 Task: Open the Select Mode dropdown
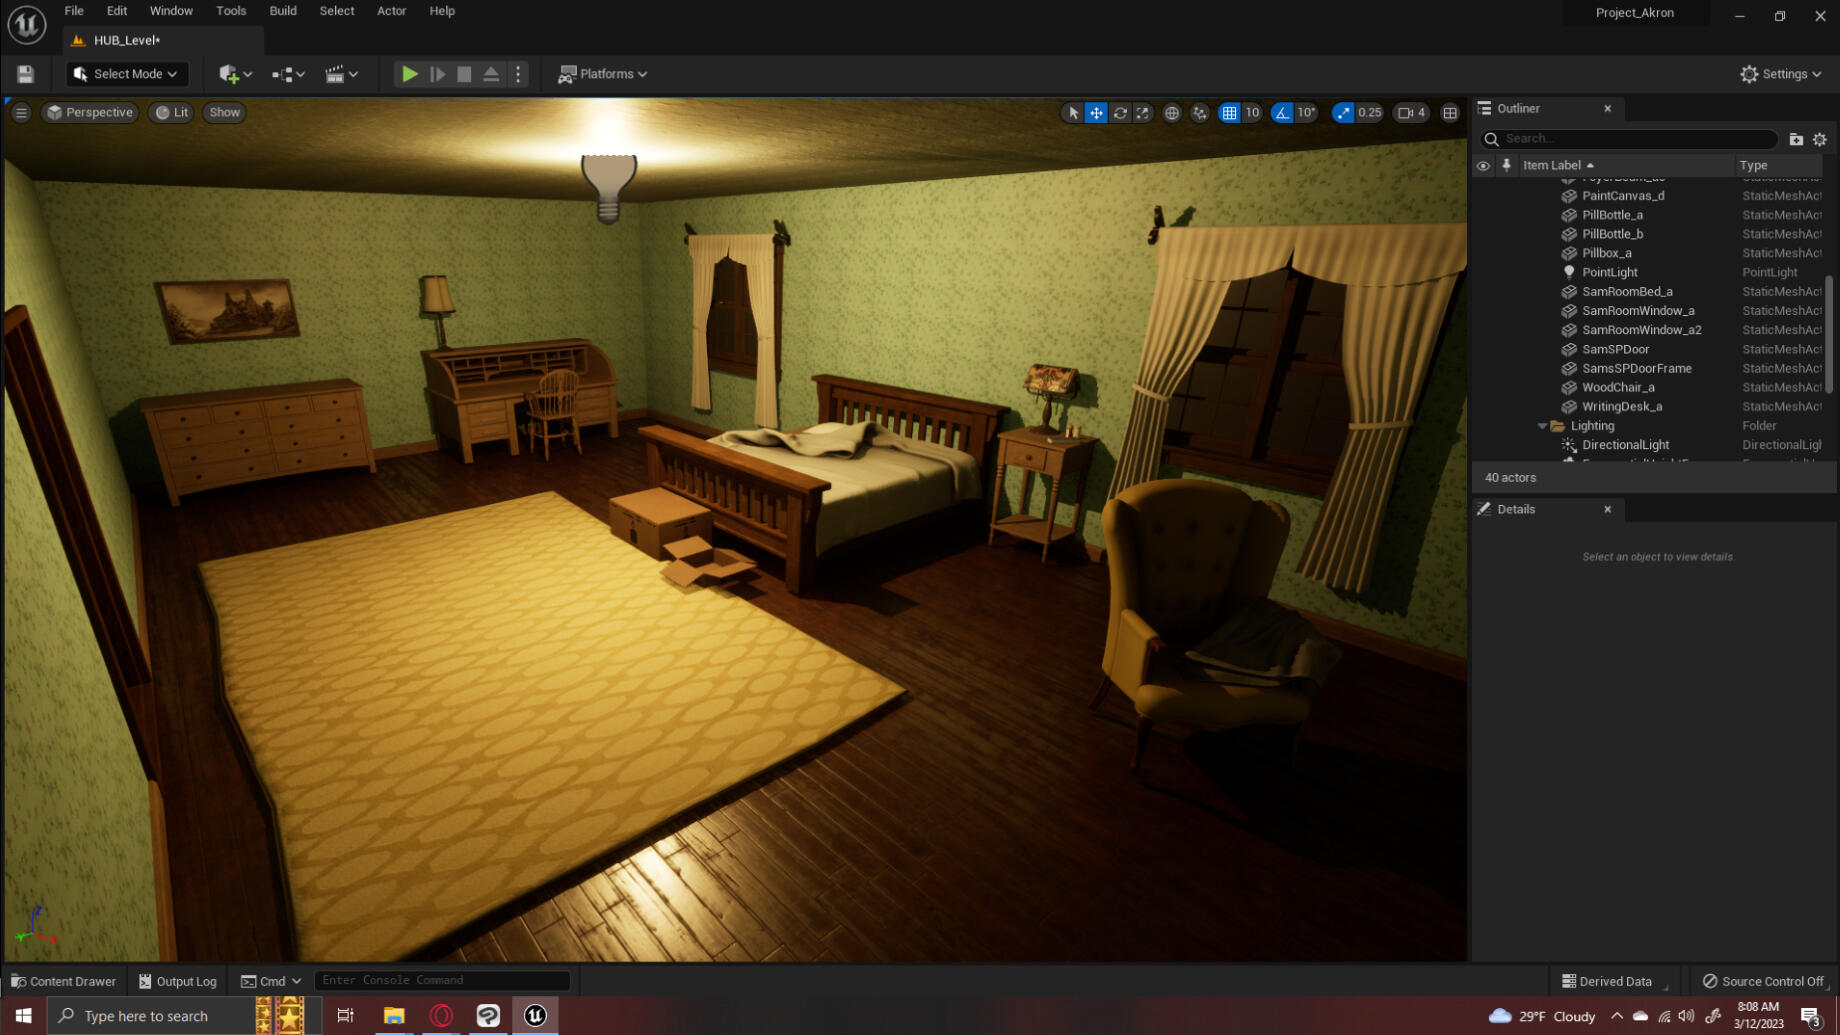(125, 74)
